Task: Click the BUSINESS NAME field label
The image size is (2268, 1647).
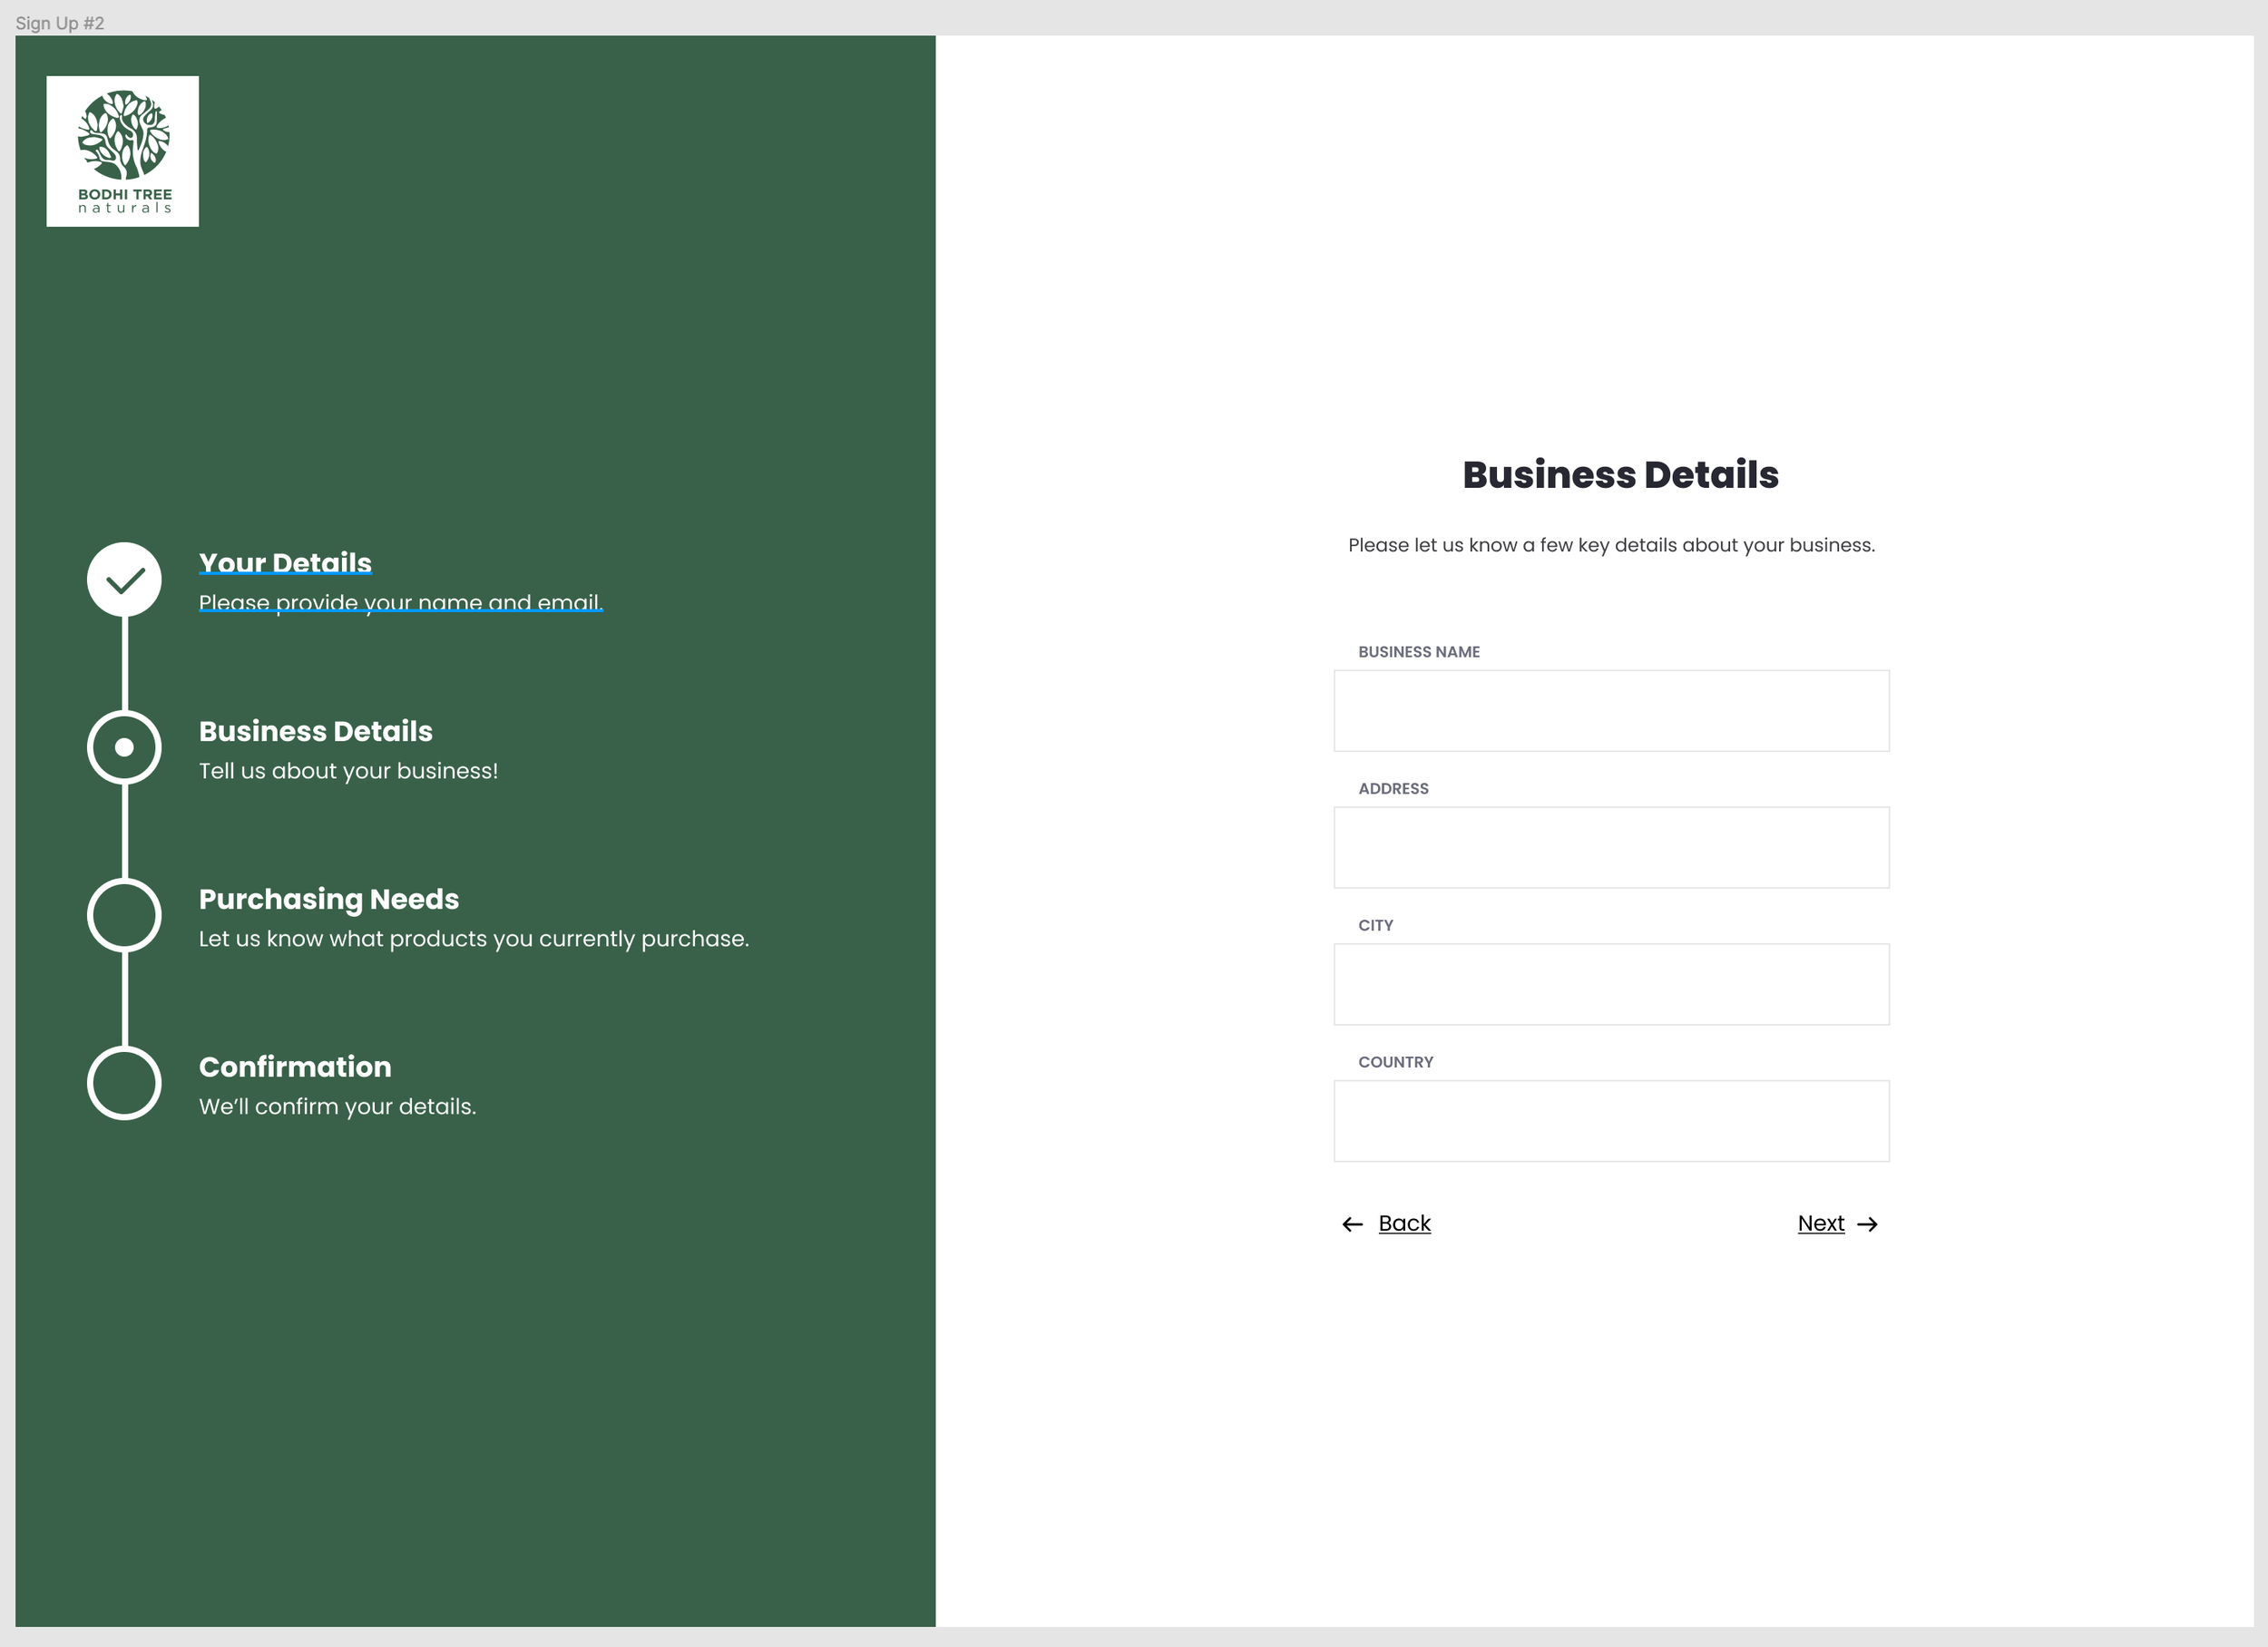Action: pos(1419,652)
